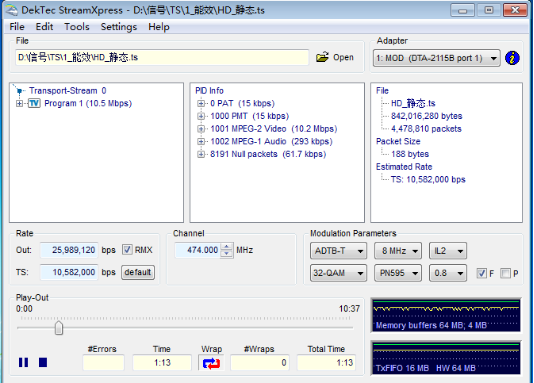The height and width of the screenshot is (383, 534).
Task: Enable the P checkbox
Action: [x=505, y=273]
